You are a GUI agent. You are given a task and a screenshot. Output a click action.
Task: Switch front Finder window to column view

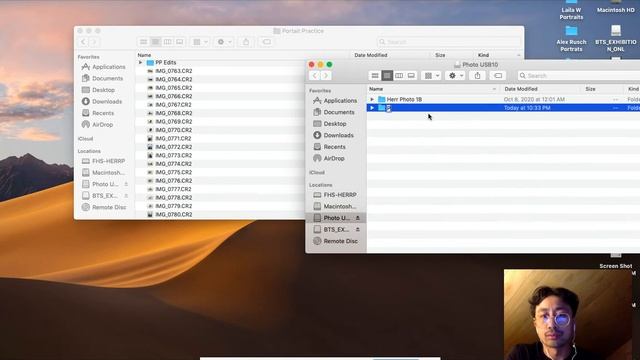(x=399, y=76)
